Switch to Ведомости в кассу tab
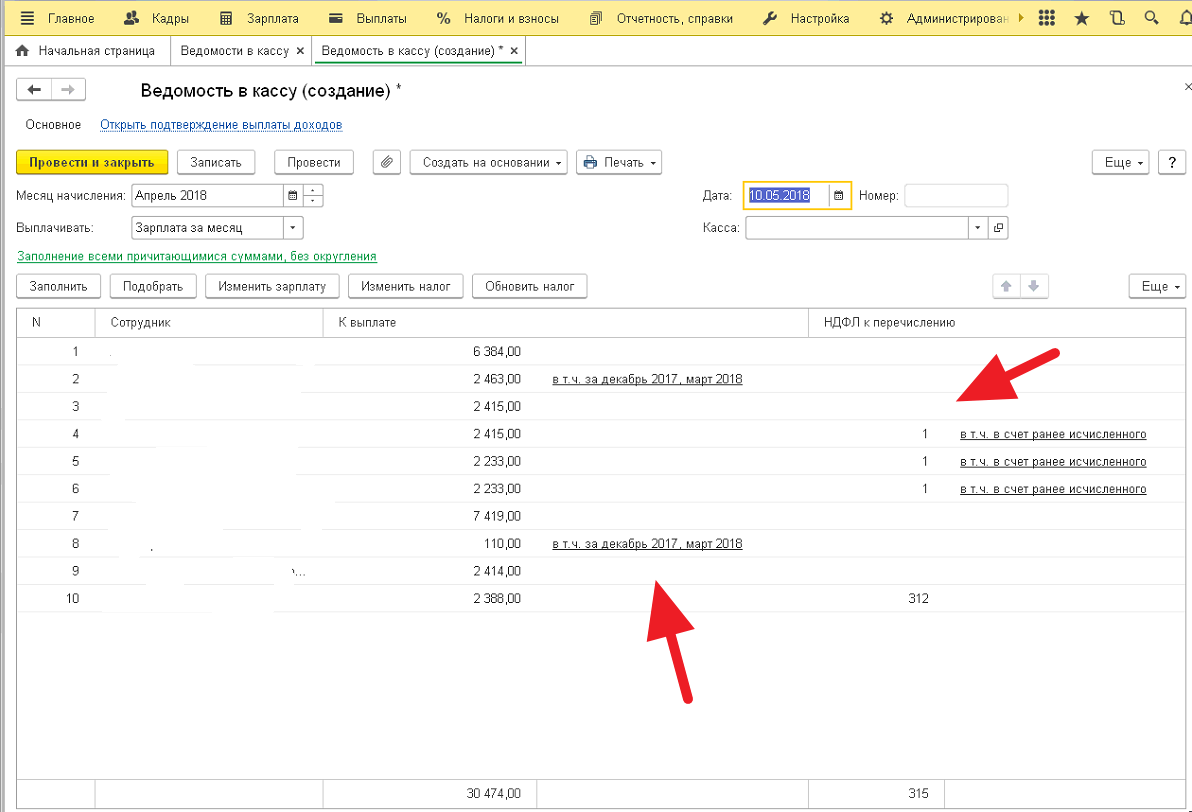The height and width of the screenshot is (812, 1192). pos(235,51)
